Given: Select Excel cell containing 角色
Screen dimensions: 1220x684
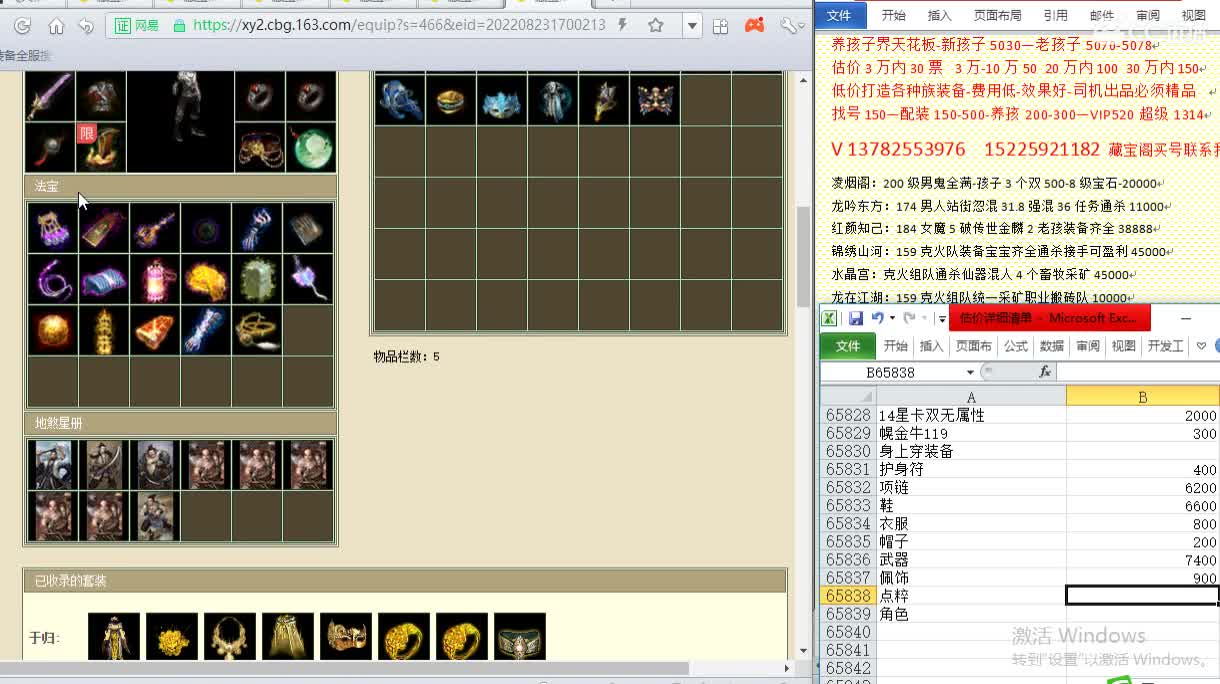Looking at the screenshot, I should pyautogui.click(x=971, y=614).
